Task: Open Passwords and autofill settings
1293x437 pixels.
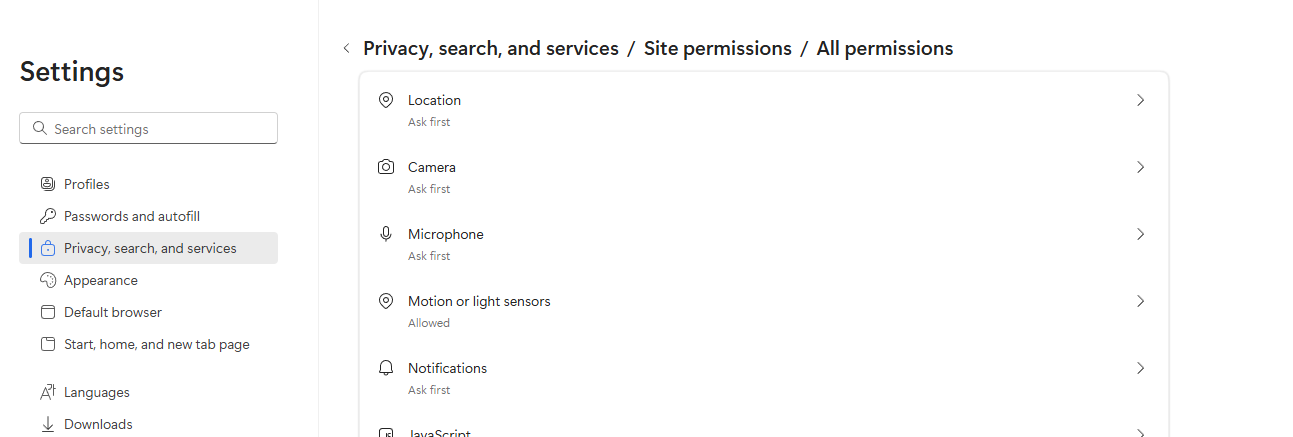Action: tap(132, 216)
